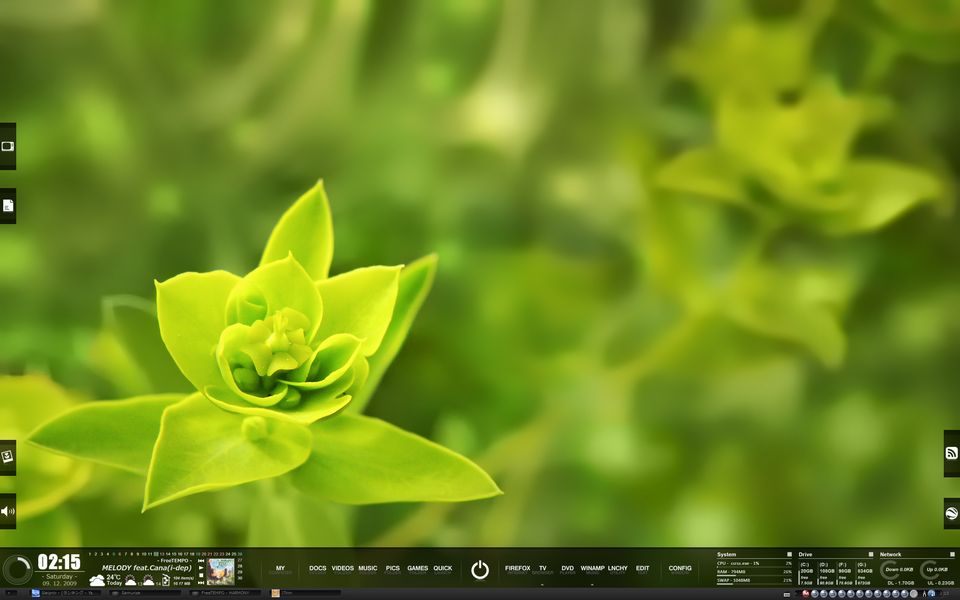
Task: Click the circular clock ring gauge
Action: [x=17, y=570]
